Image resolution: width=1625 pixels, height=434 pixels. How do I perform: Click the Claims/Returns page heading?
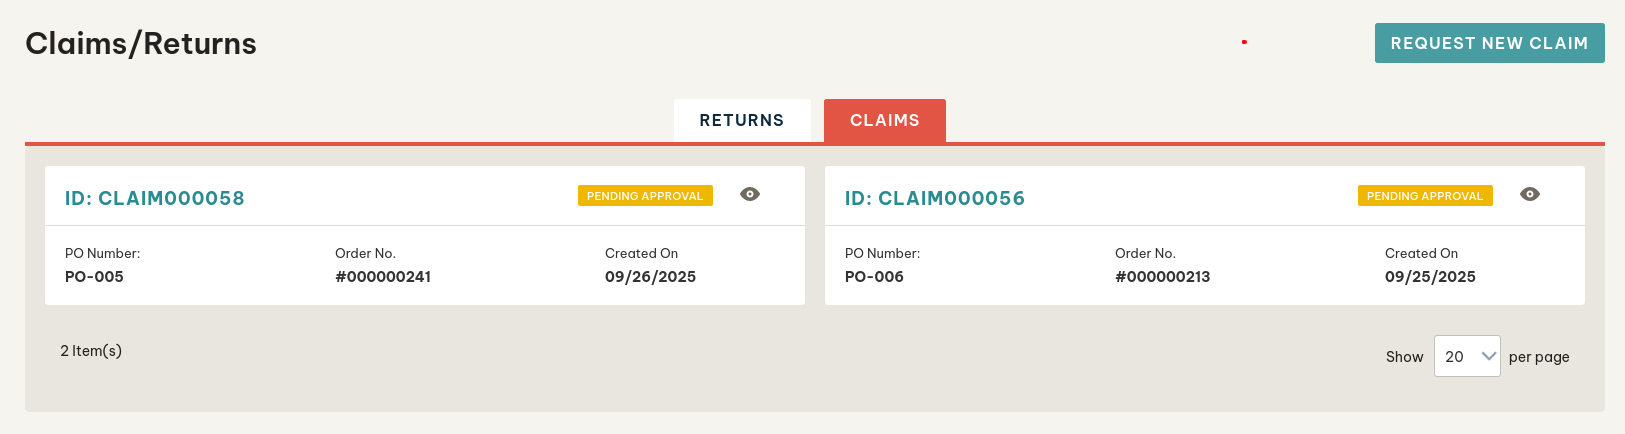click(x=141, y=44)
